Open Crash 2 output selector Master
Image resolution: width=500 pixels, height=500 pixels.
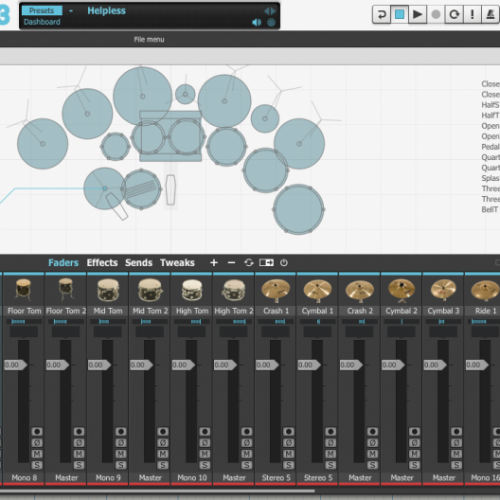pyautogui.click(x=360, y=478)
